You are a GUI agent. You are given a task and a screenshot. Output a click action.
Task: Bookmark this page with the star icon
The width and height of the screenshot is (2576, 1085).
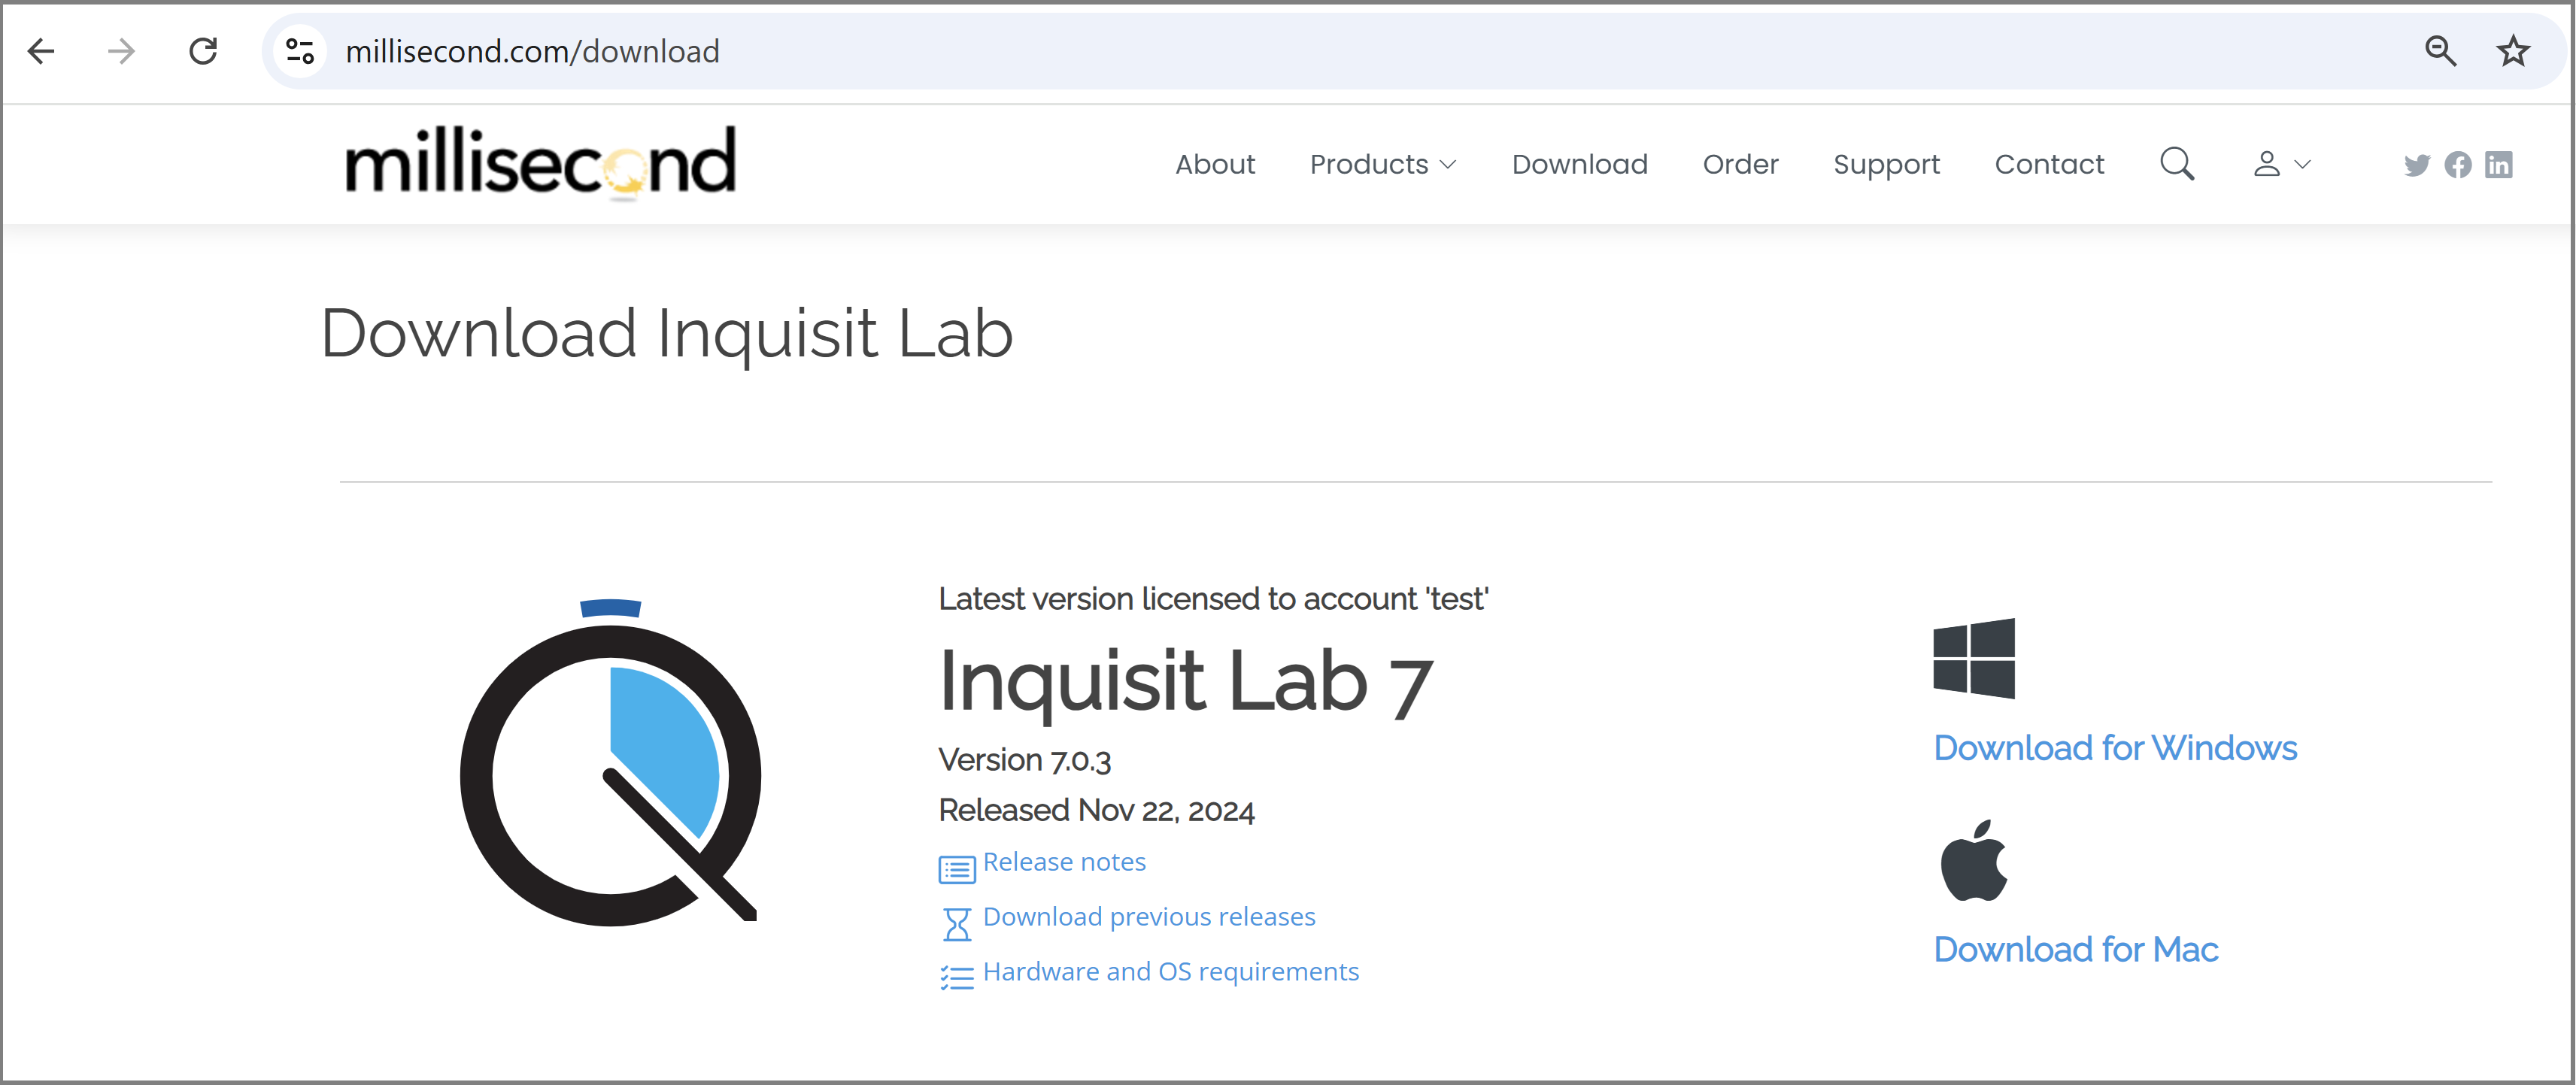point(2513,51)
